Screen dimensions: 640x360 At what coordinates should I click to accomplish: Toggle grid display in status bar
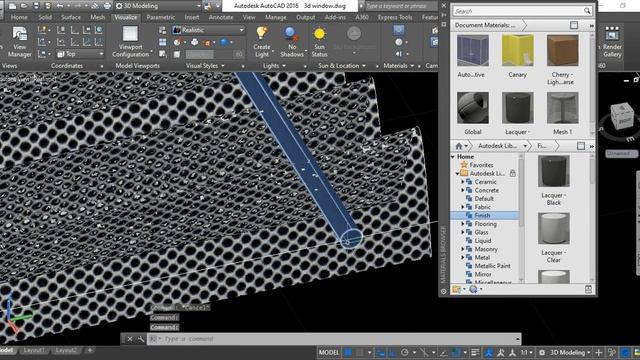[348, 352]
